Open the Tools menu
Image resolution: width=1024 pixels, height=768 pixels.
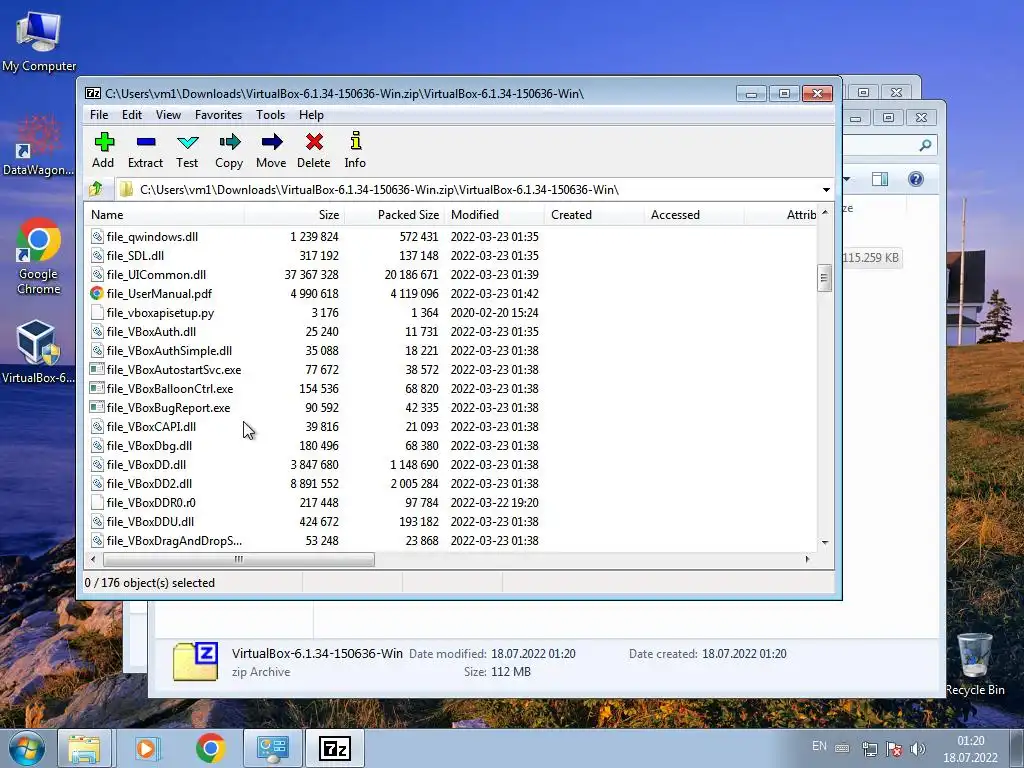tap(270, 115)
